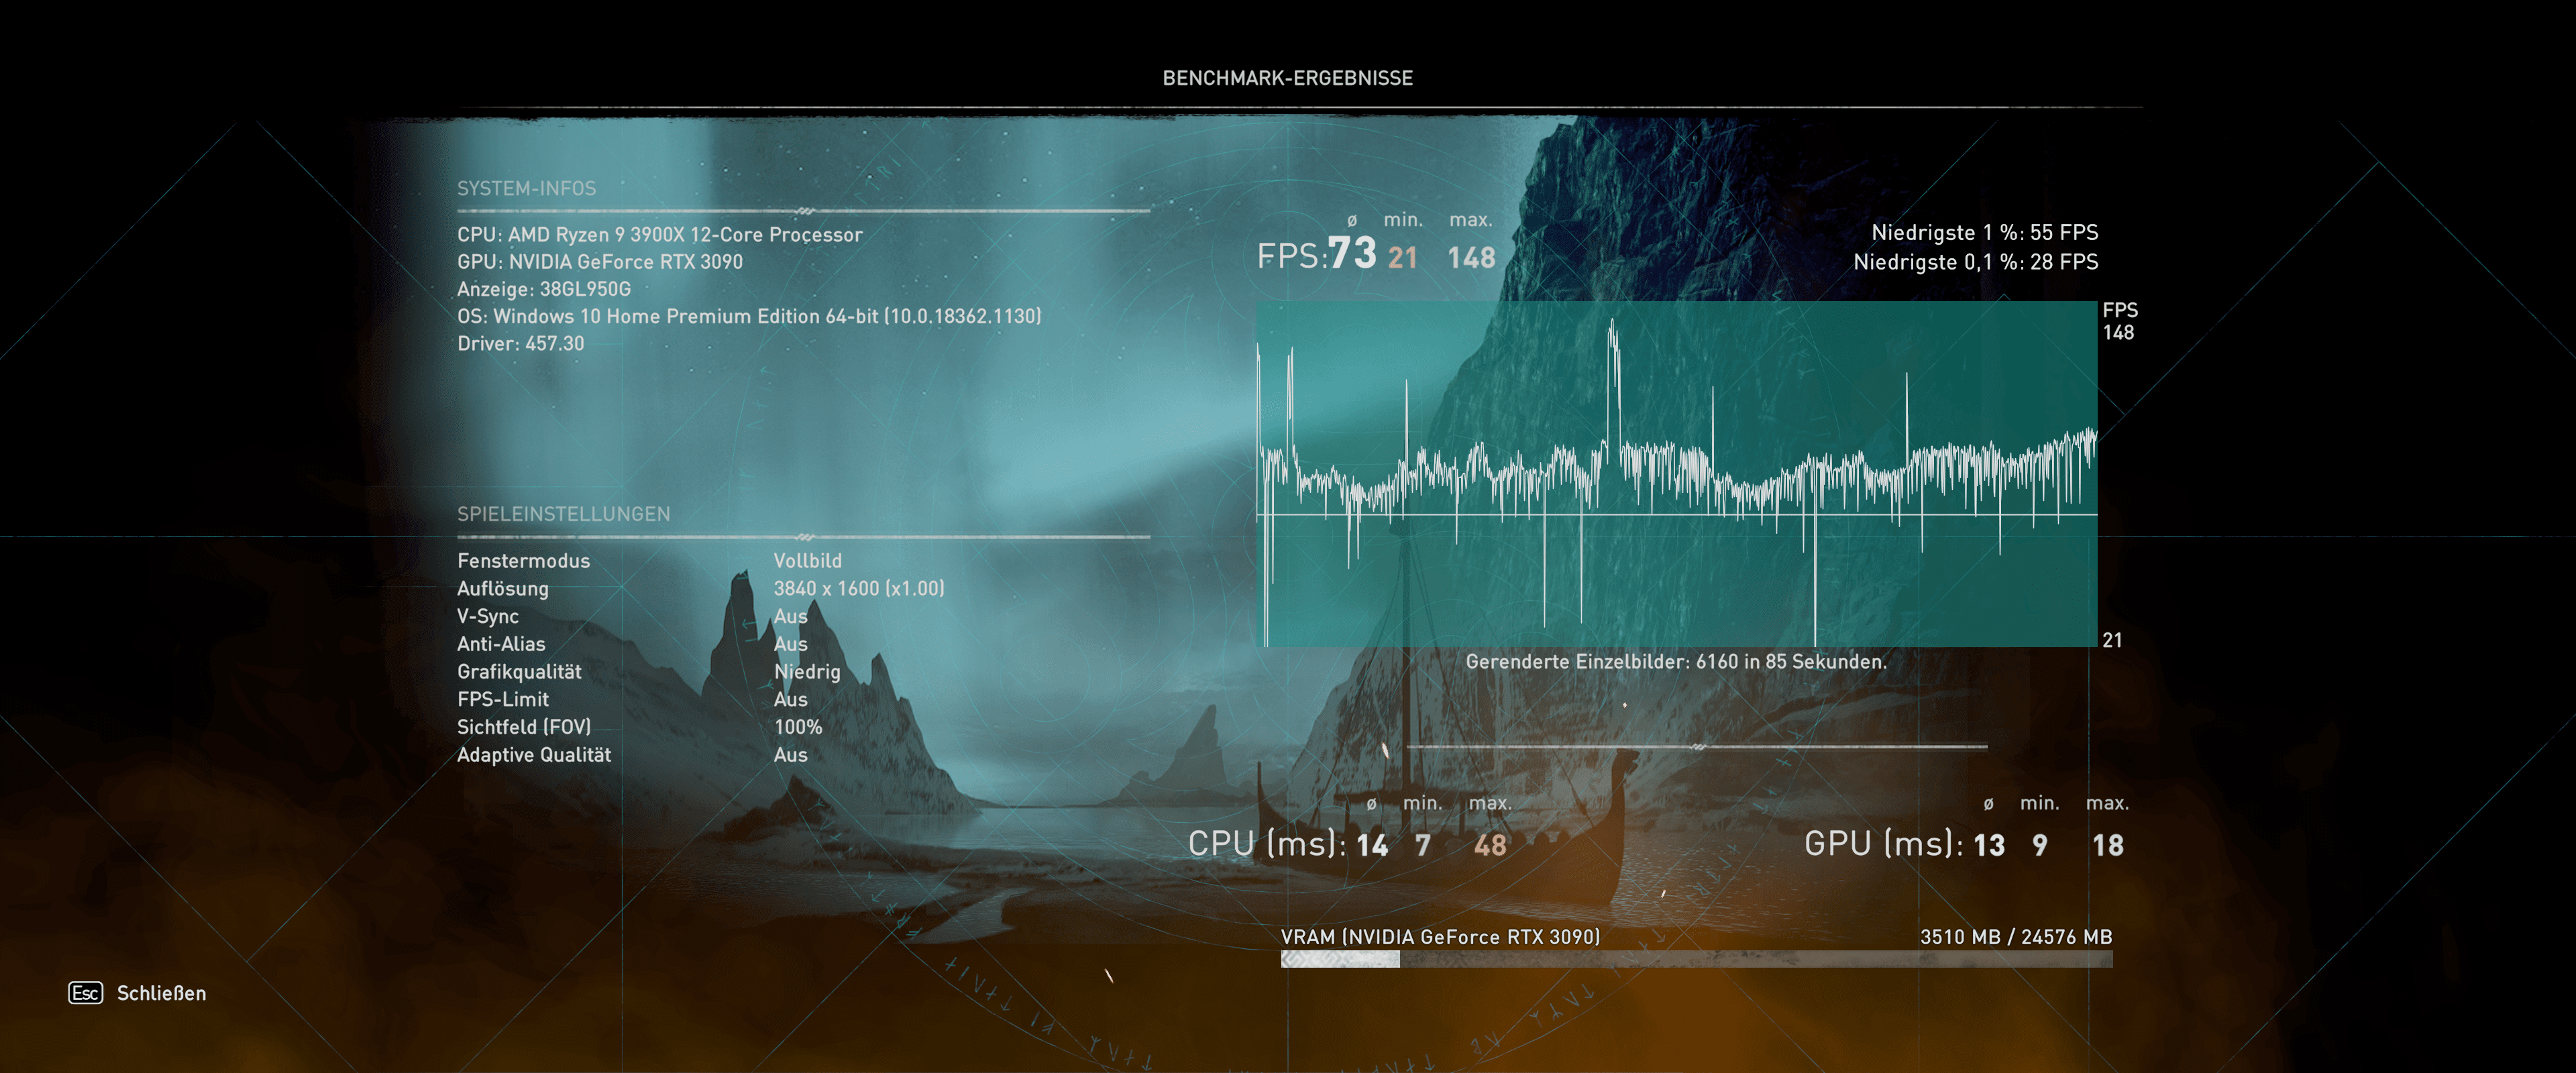The height and width of the screenshot is (1073, 2576).
Task: Click the Auflösung setting label
Action: 502,589
